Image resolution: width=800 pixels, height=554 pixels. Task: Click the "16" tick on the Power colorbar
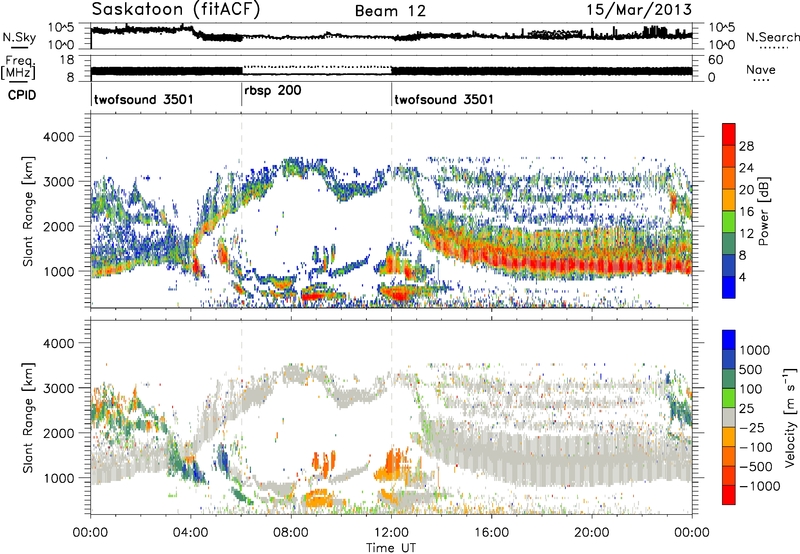746,211
